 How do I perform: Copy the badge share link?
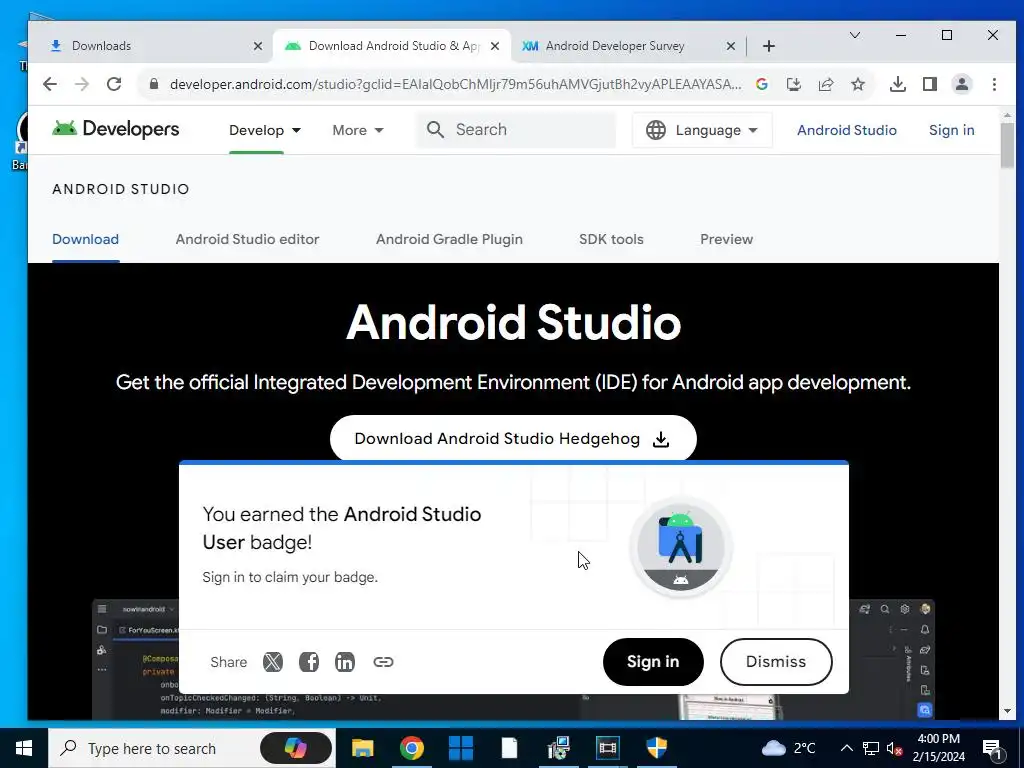(x=383, y=662)
